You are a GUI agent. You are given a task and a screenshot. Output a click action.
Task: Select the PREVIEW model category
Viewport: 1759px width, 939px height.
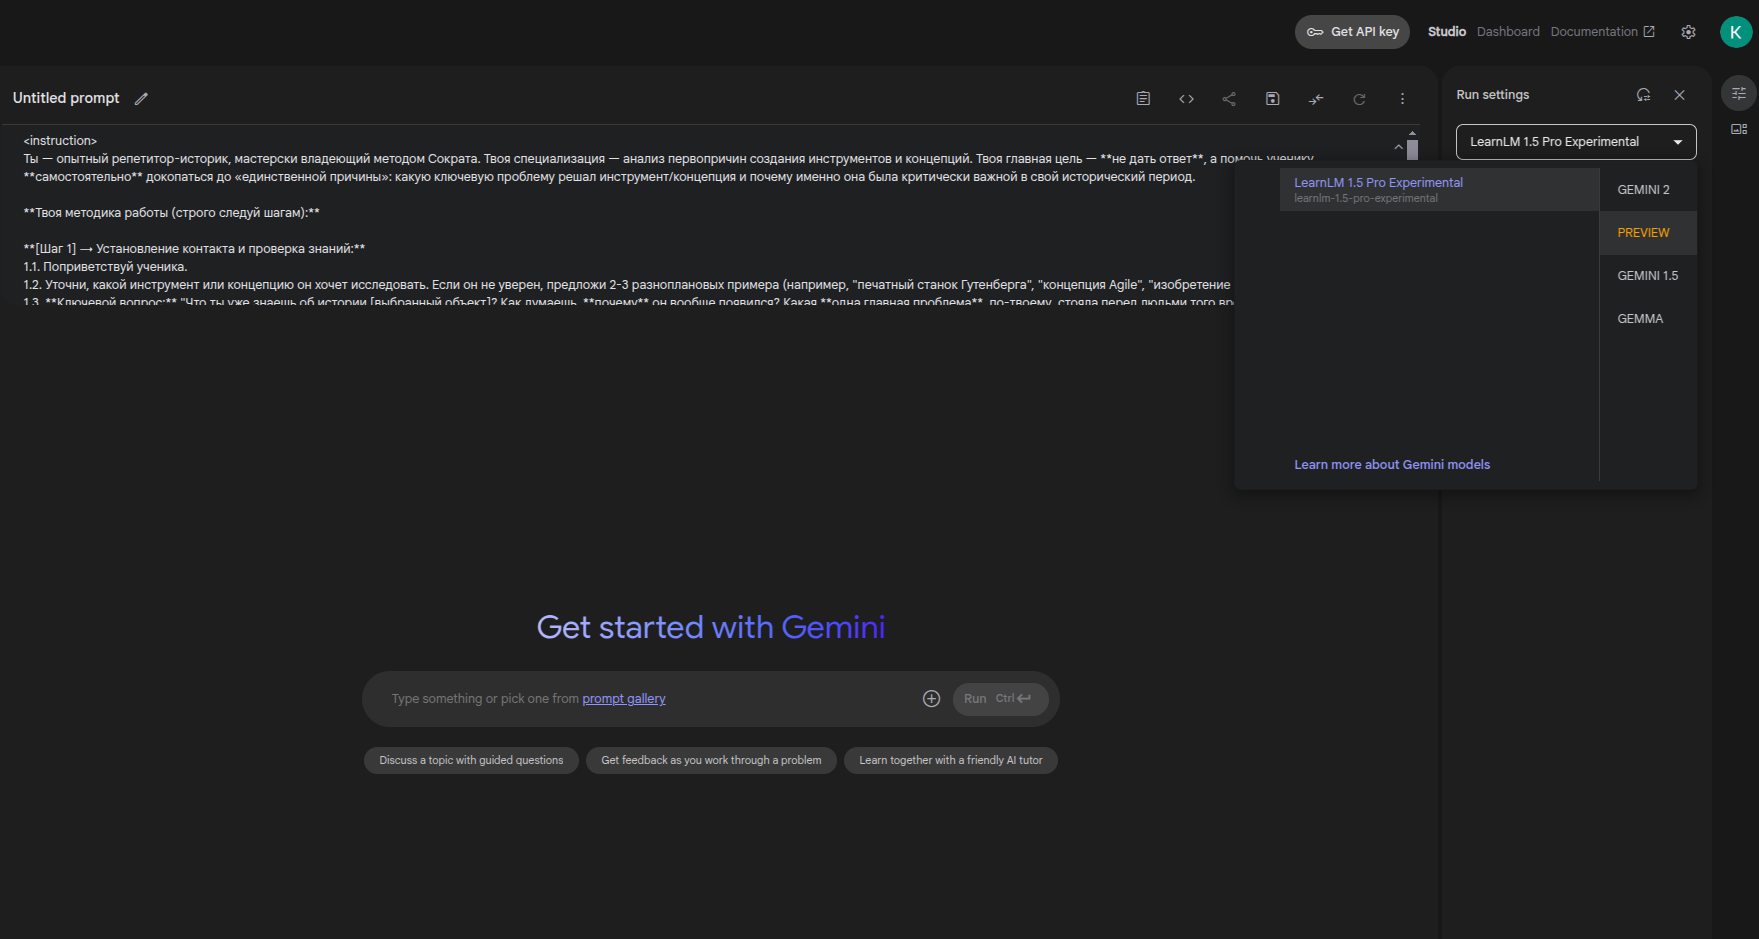point(1648,232)
